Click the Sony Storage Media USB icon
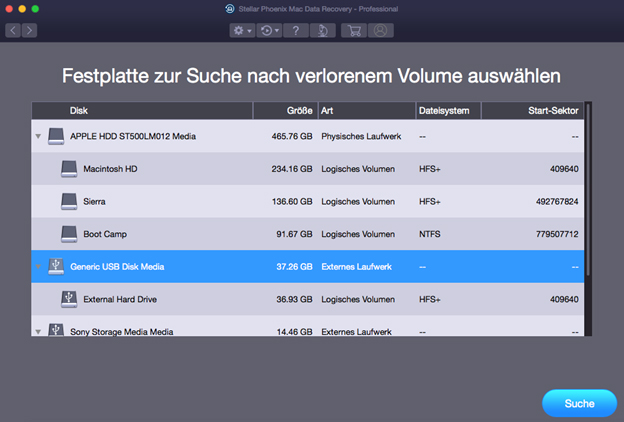 [56, 330]
